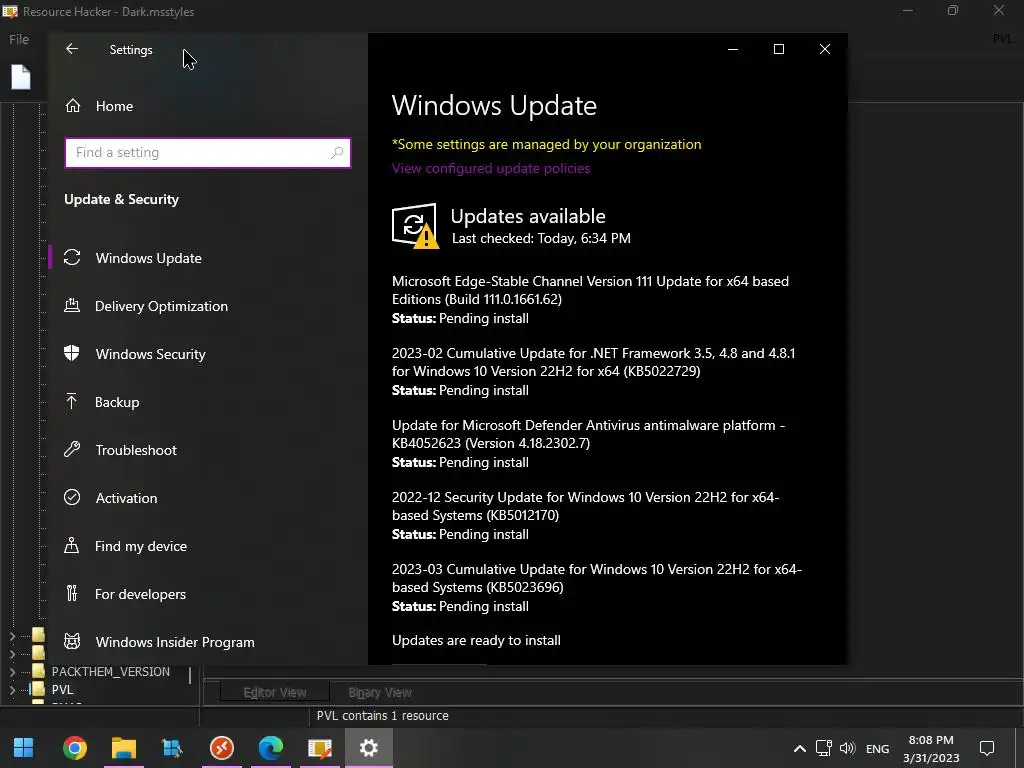
Task: Click Last checked: Today, 6:34 PM text
Action: (541, 238)
